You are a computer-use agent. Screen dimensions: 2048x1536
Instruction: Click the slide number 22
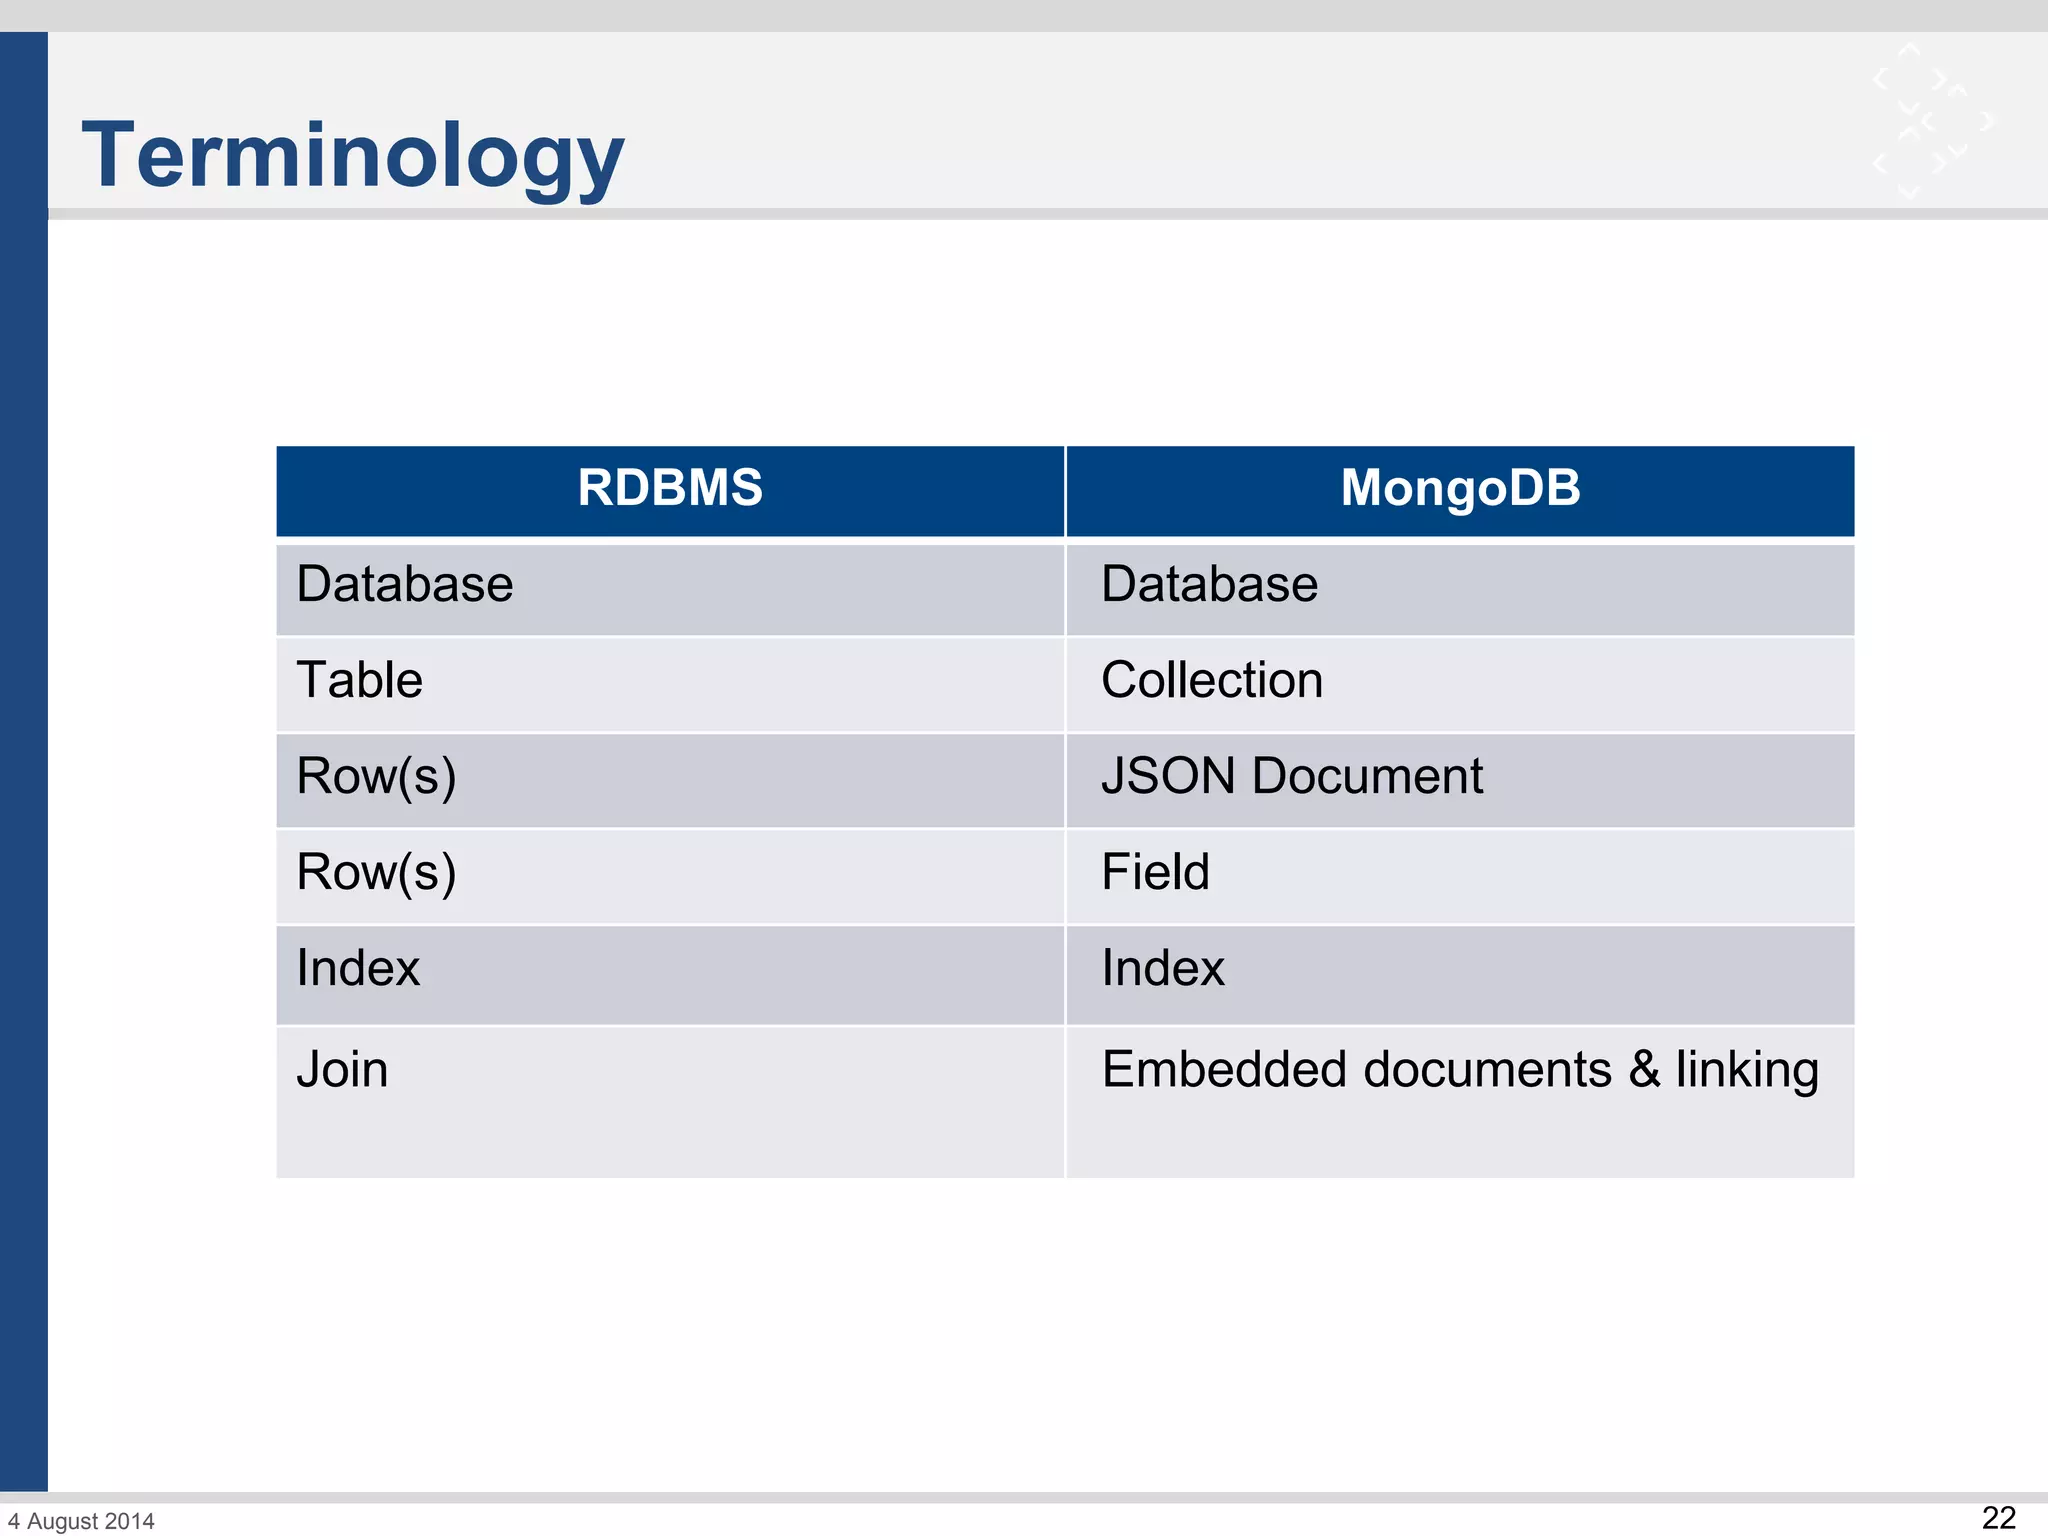point(1998,1518)
